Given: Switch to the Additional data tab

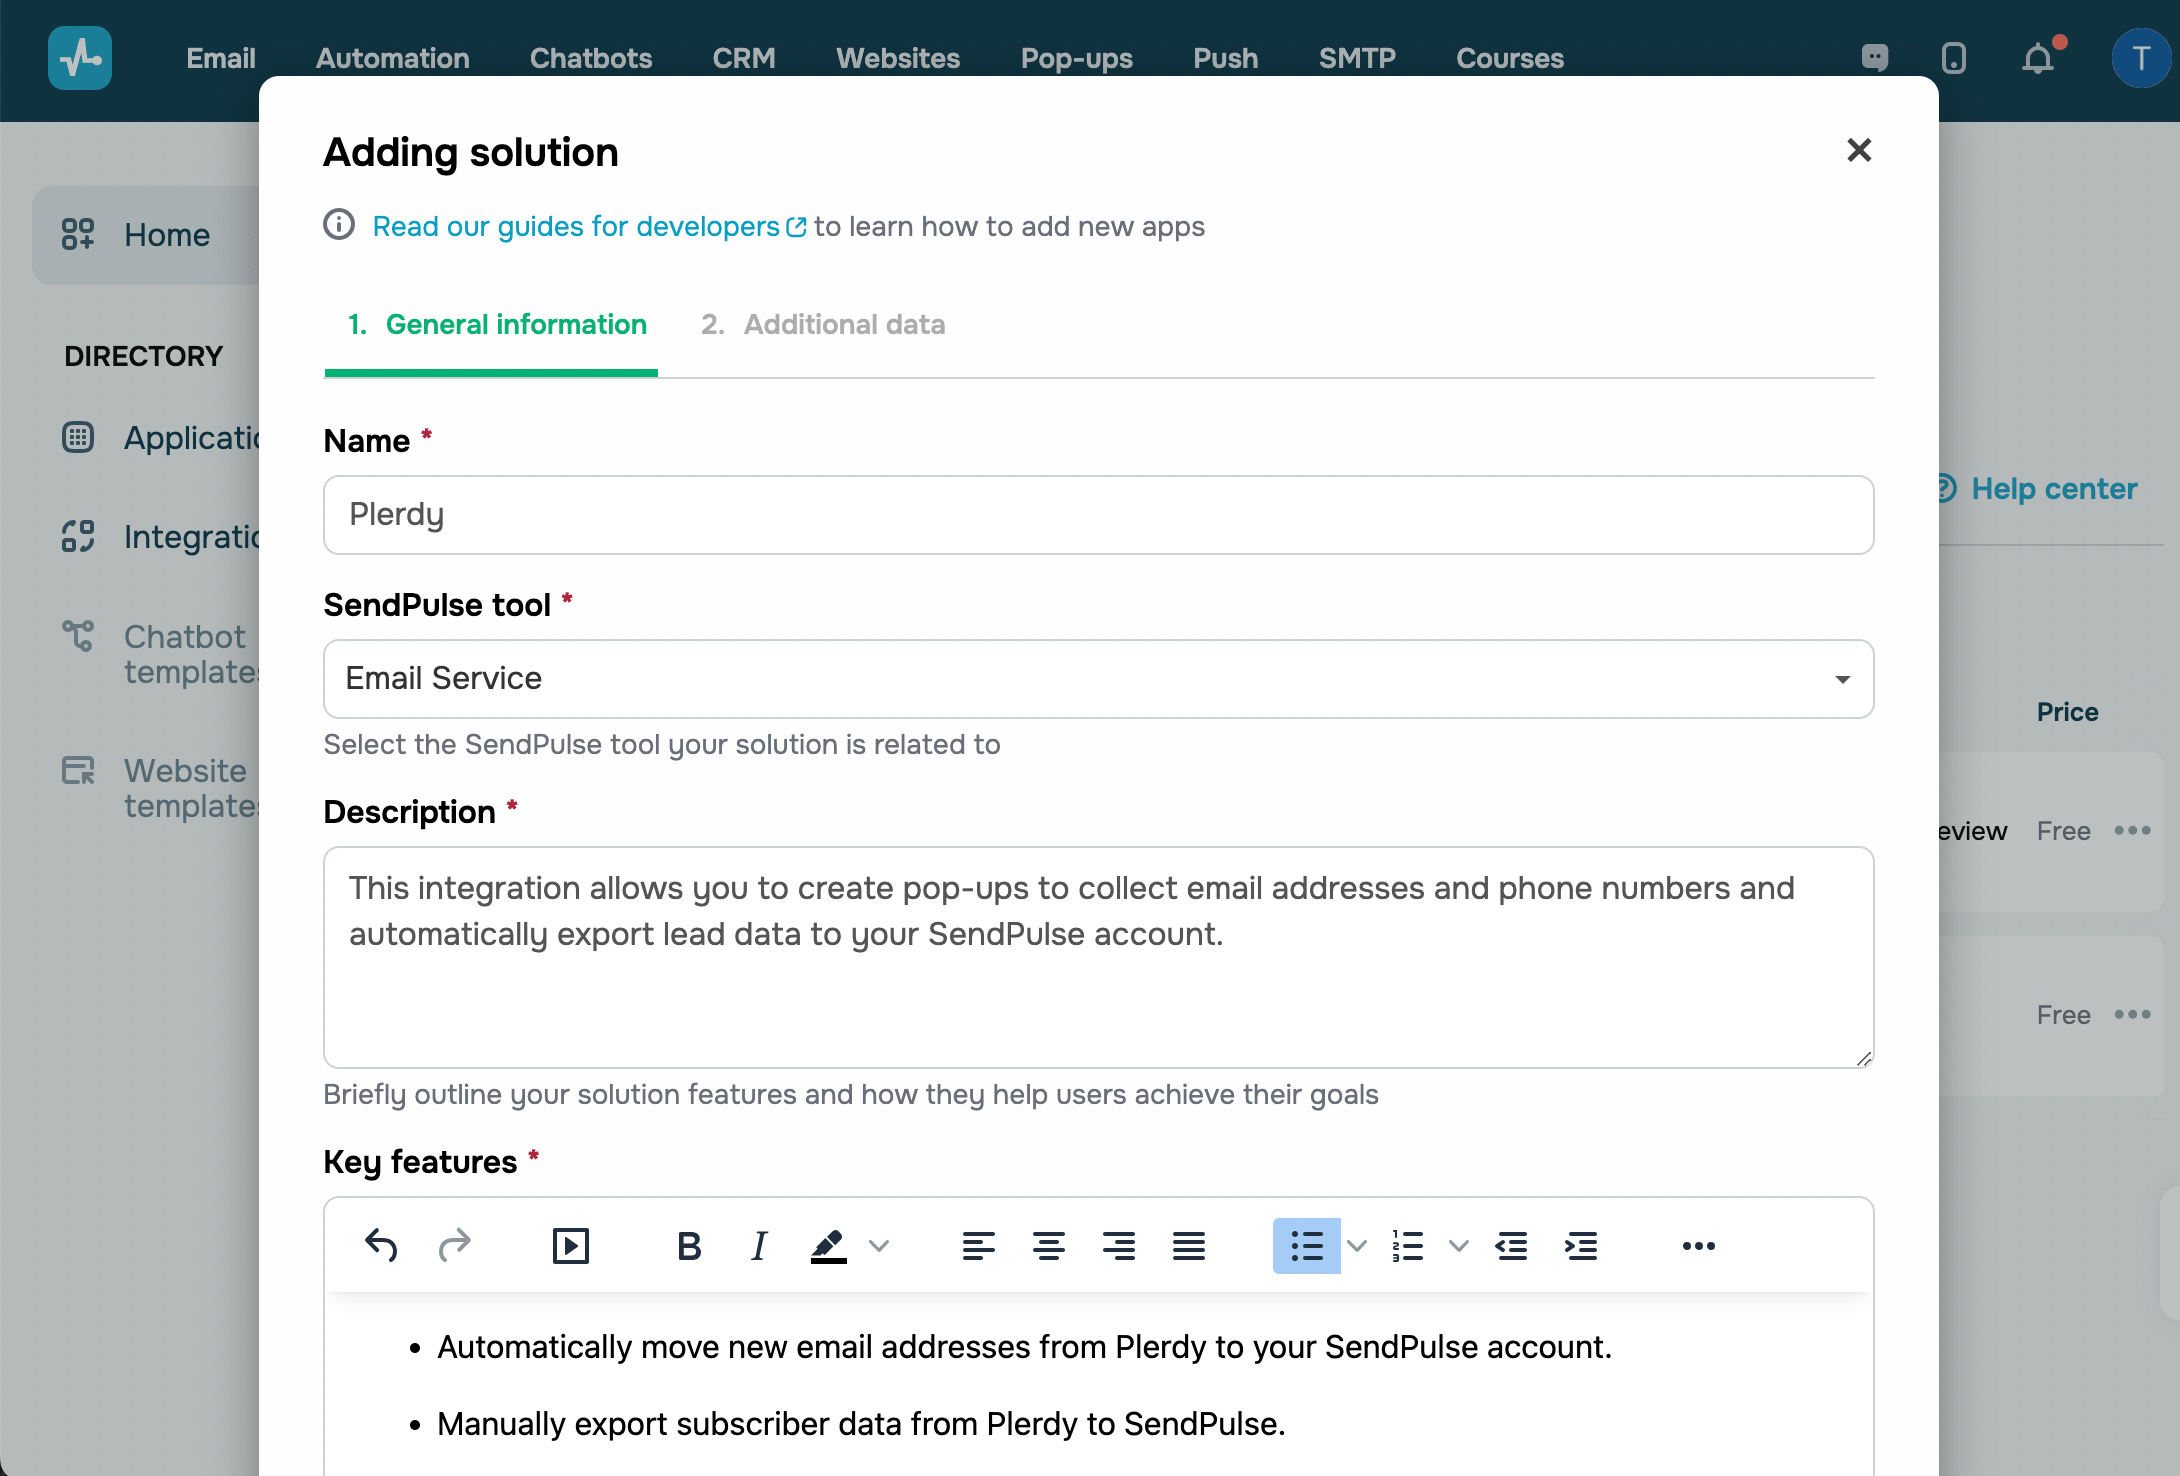Looking at the screenshot, I should [x=823, y=325].
